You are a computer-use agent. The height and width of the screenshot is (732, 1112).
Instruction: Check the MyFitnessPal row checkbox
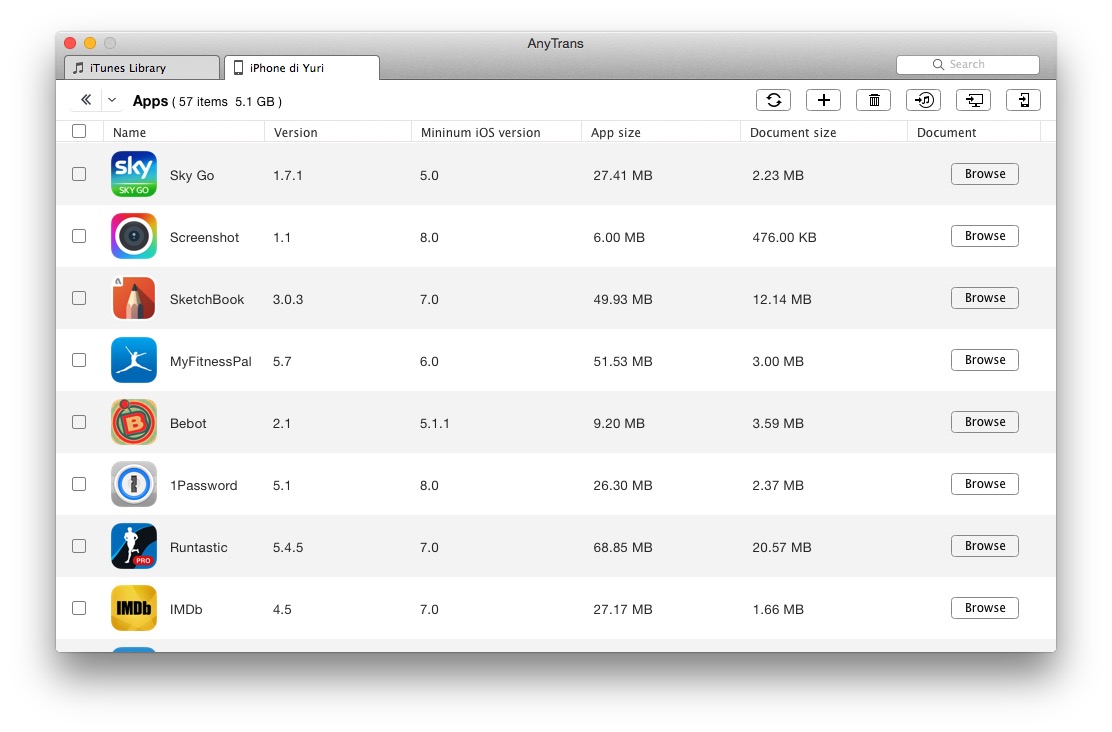point(79,360)
